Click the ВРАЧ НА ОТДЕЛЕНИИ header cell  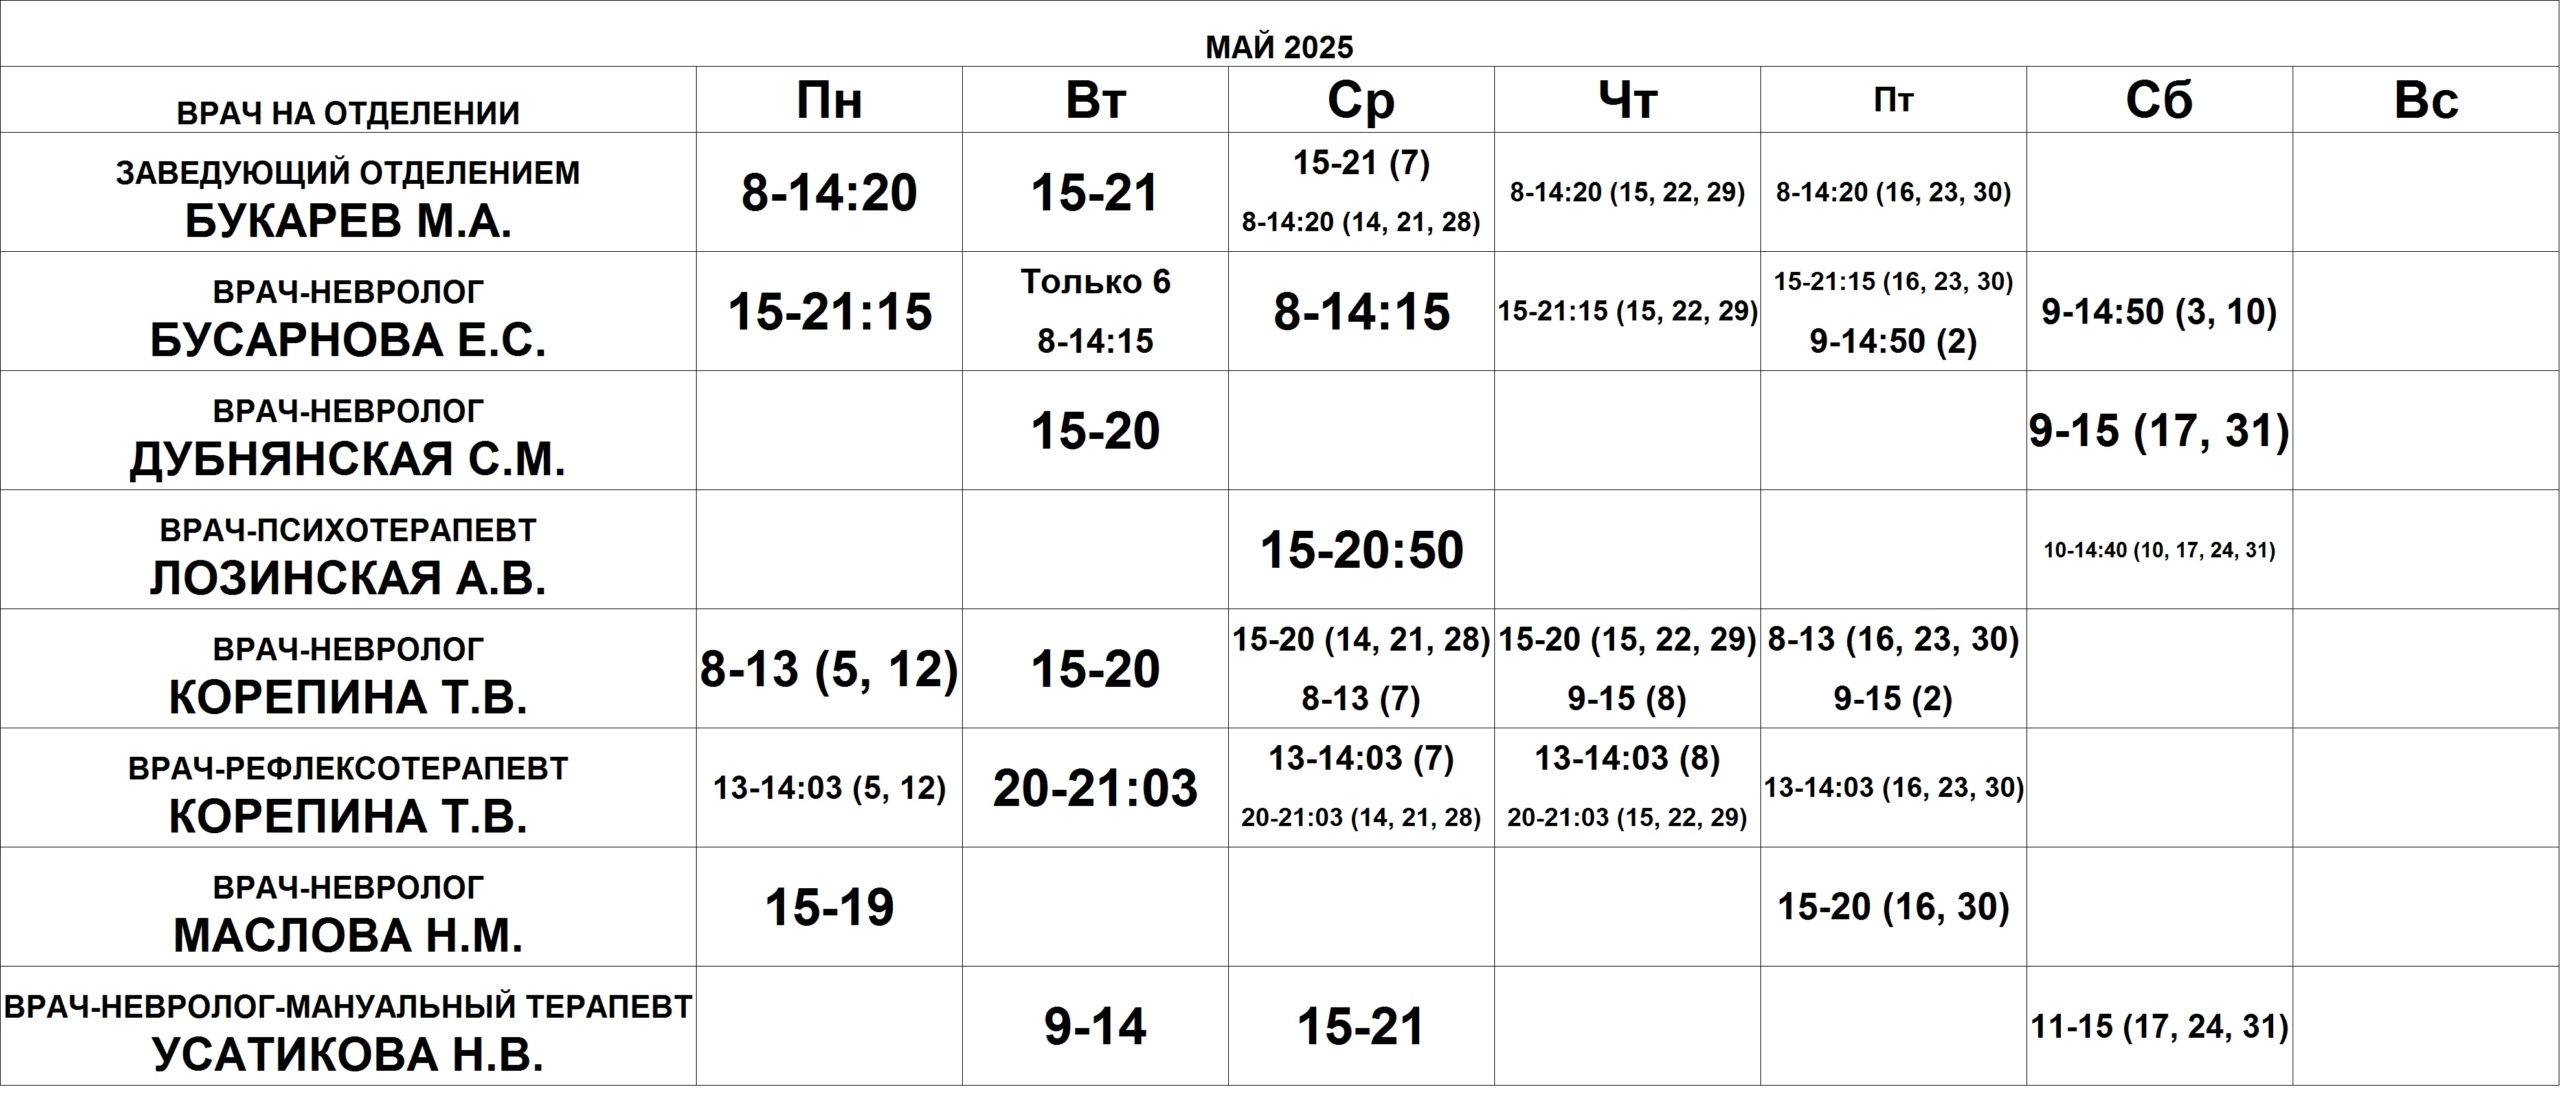(348, 100)
